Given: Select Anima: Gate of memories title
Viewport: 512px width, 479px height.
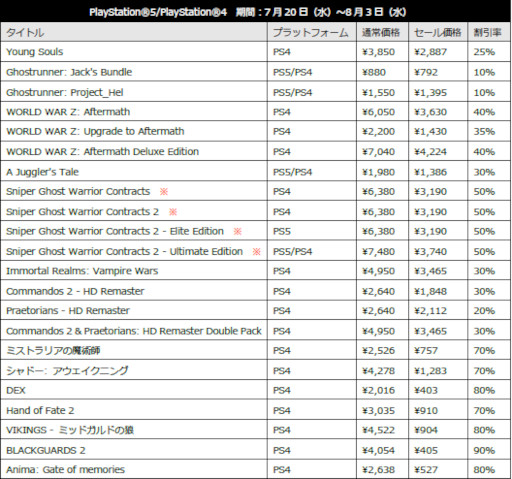Looking at the screenshot, I should point(65,470).
